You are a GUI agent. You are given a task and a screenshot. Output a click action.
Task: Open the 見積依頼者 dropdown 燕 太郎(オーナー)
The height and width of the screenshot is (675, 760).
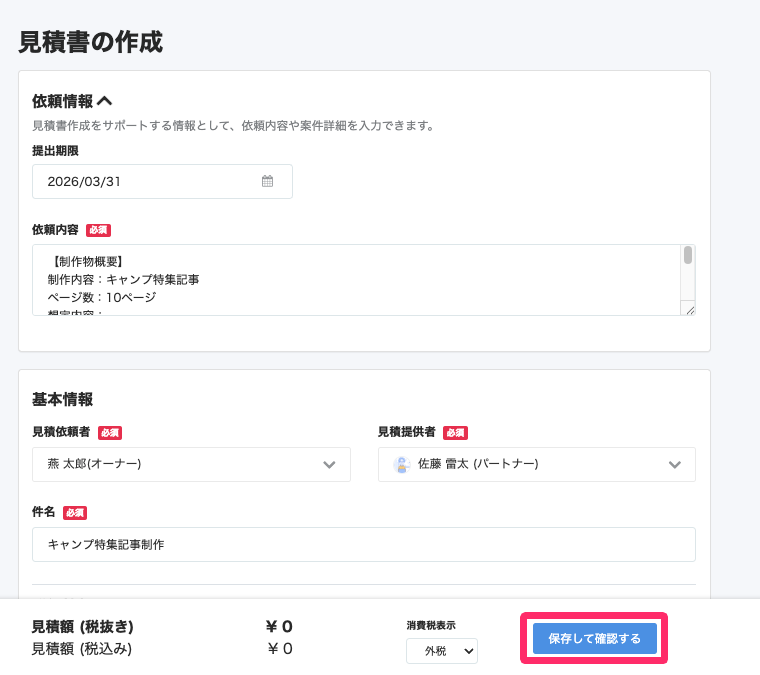click(191, 464)
